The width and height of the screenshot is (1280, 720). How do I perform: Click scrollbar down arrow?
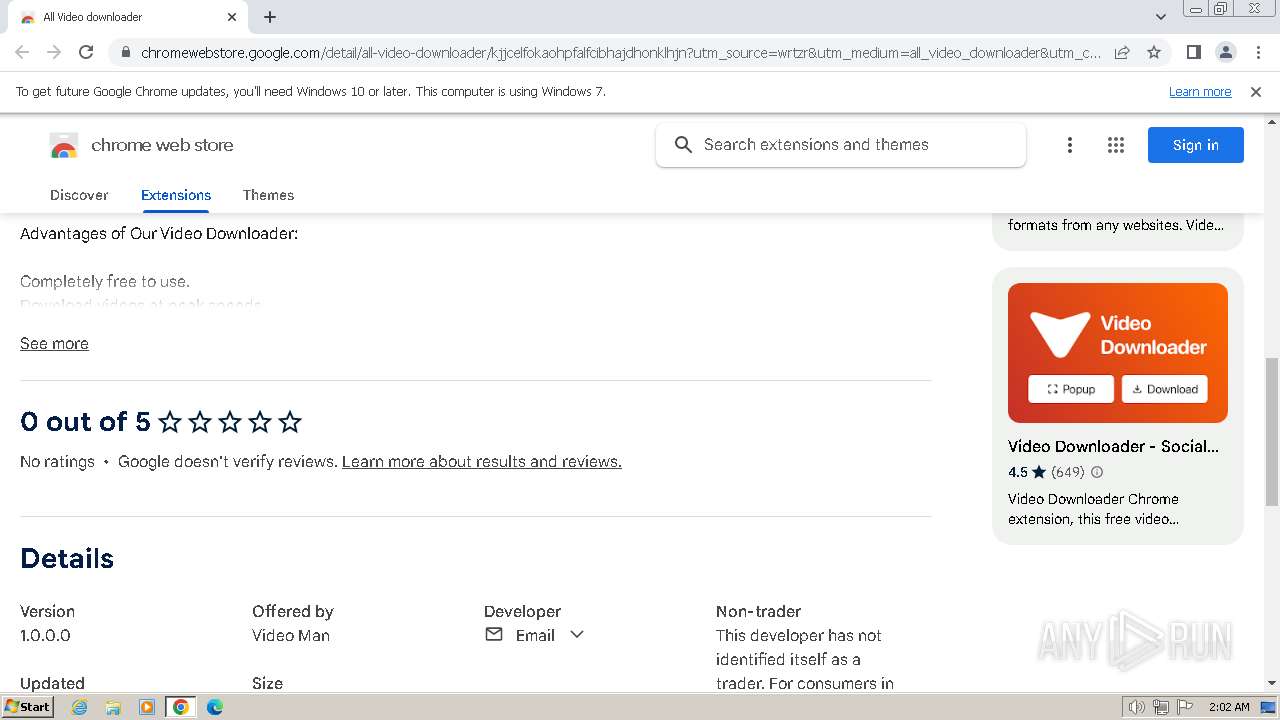(1272, 683)
